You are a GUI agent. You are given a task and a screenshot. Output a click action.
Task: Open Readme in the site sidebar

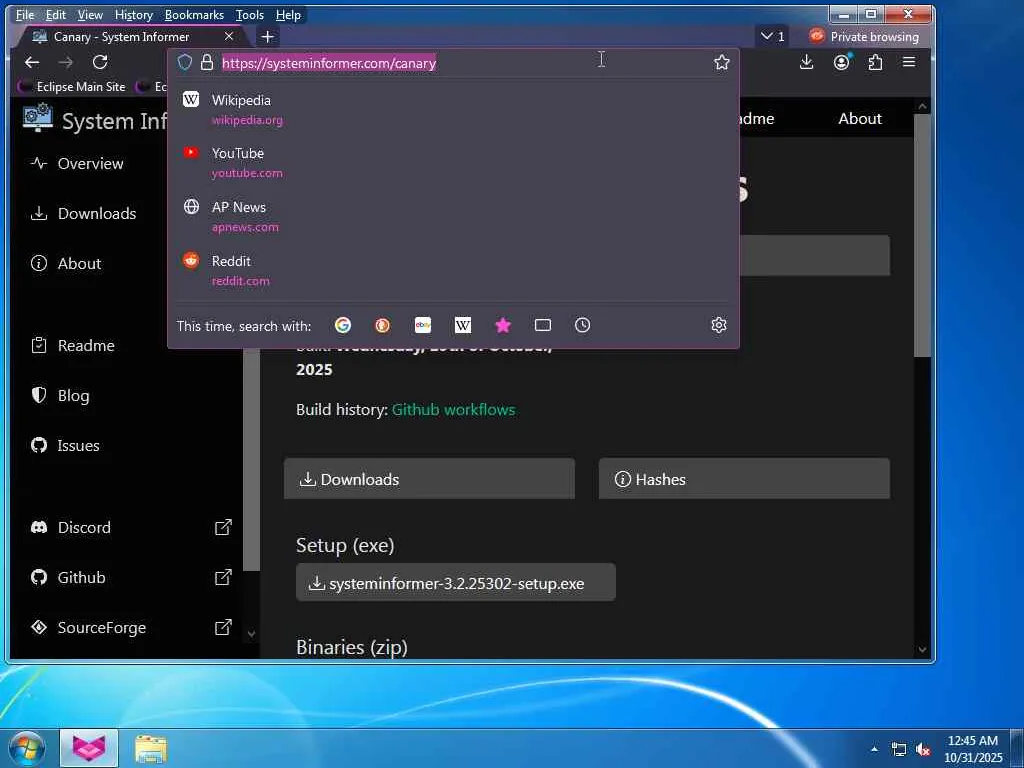pos(72,345)
